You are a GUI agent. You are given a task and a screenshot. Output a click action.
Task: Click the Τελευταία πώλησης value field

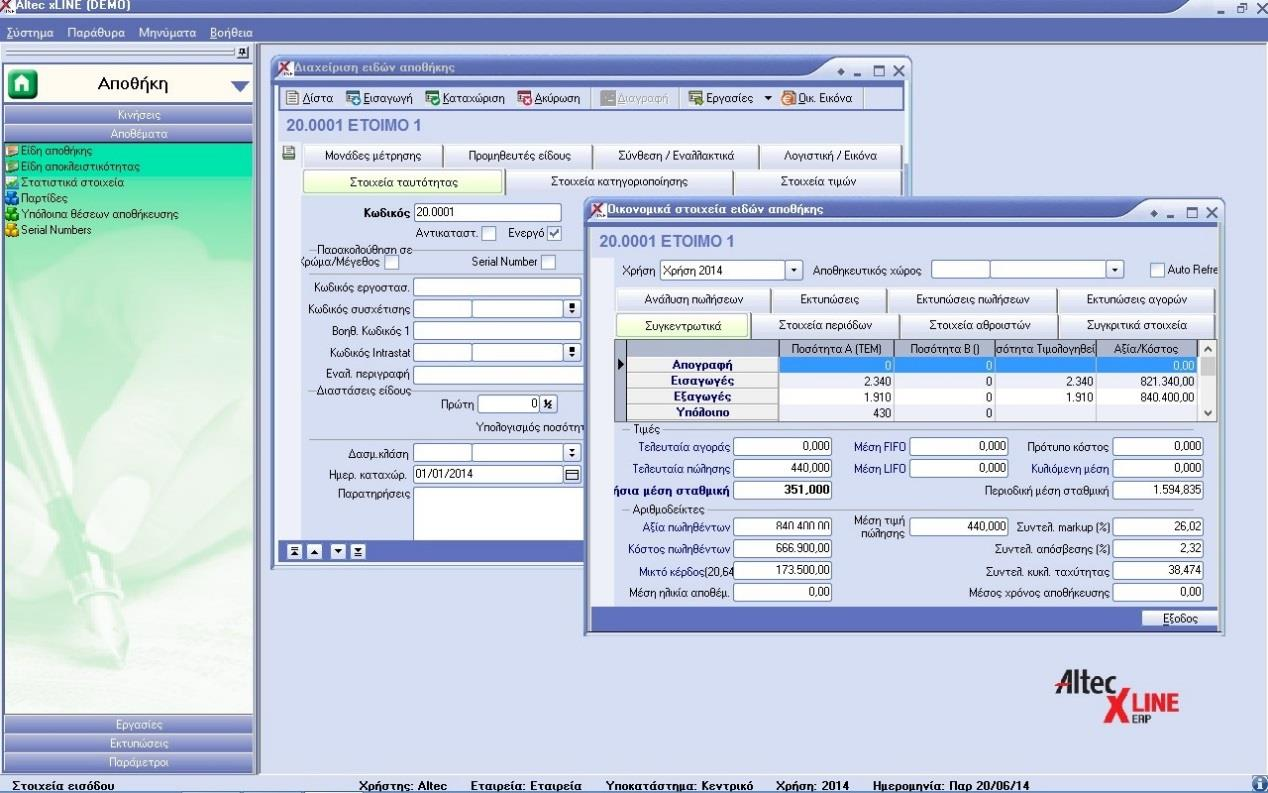coord(785,468)
